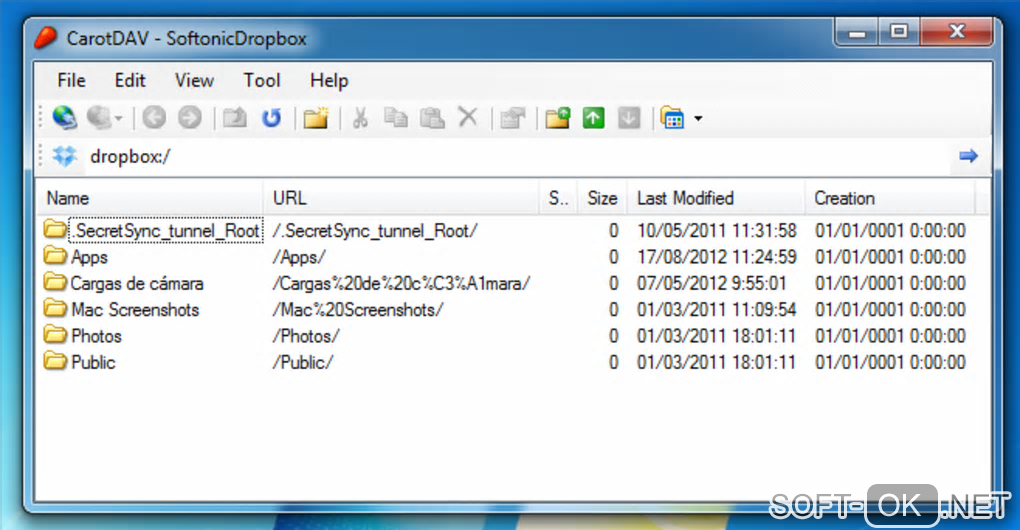
Task: Open the Edit menu
Action: tap(130, 80)
